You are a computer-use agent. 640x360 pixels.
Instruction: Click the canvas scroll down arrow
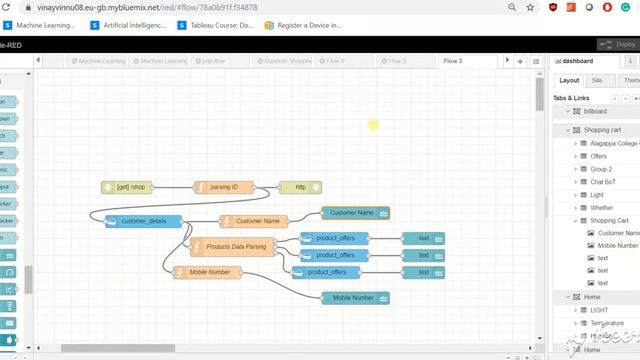pyautogui.click(x=540, y=338)
